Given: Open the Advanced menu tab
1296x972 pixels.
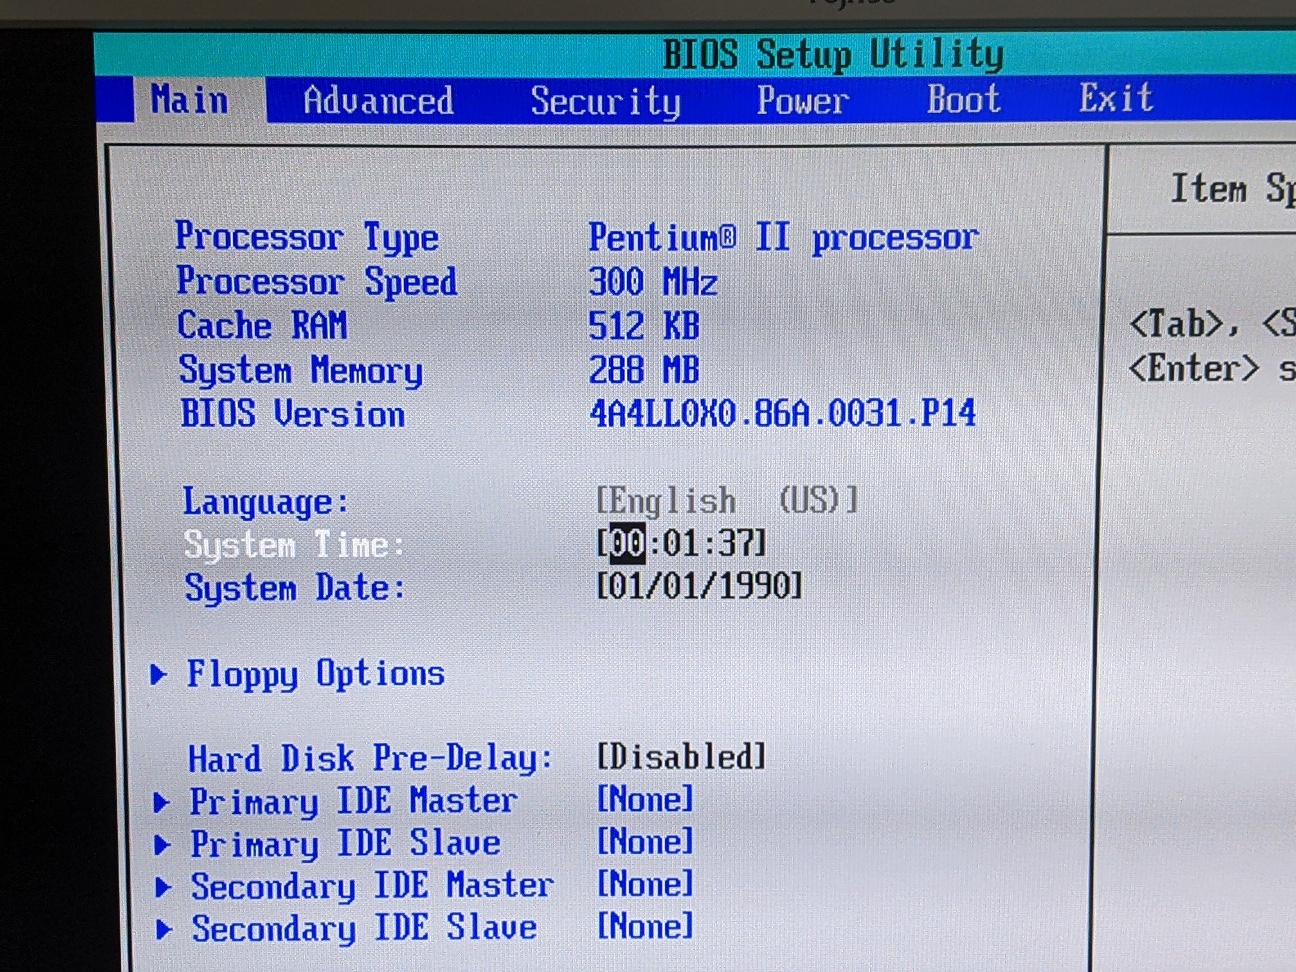Looking at the screenshot, I should click(378, 100).
